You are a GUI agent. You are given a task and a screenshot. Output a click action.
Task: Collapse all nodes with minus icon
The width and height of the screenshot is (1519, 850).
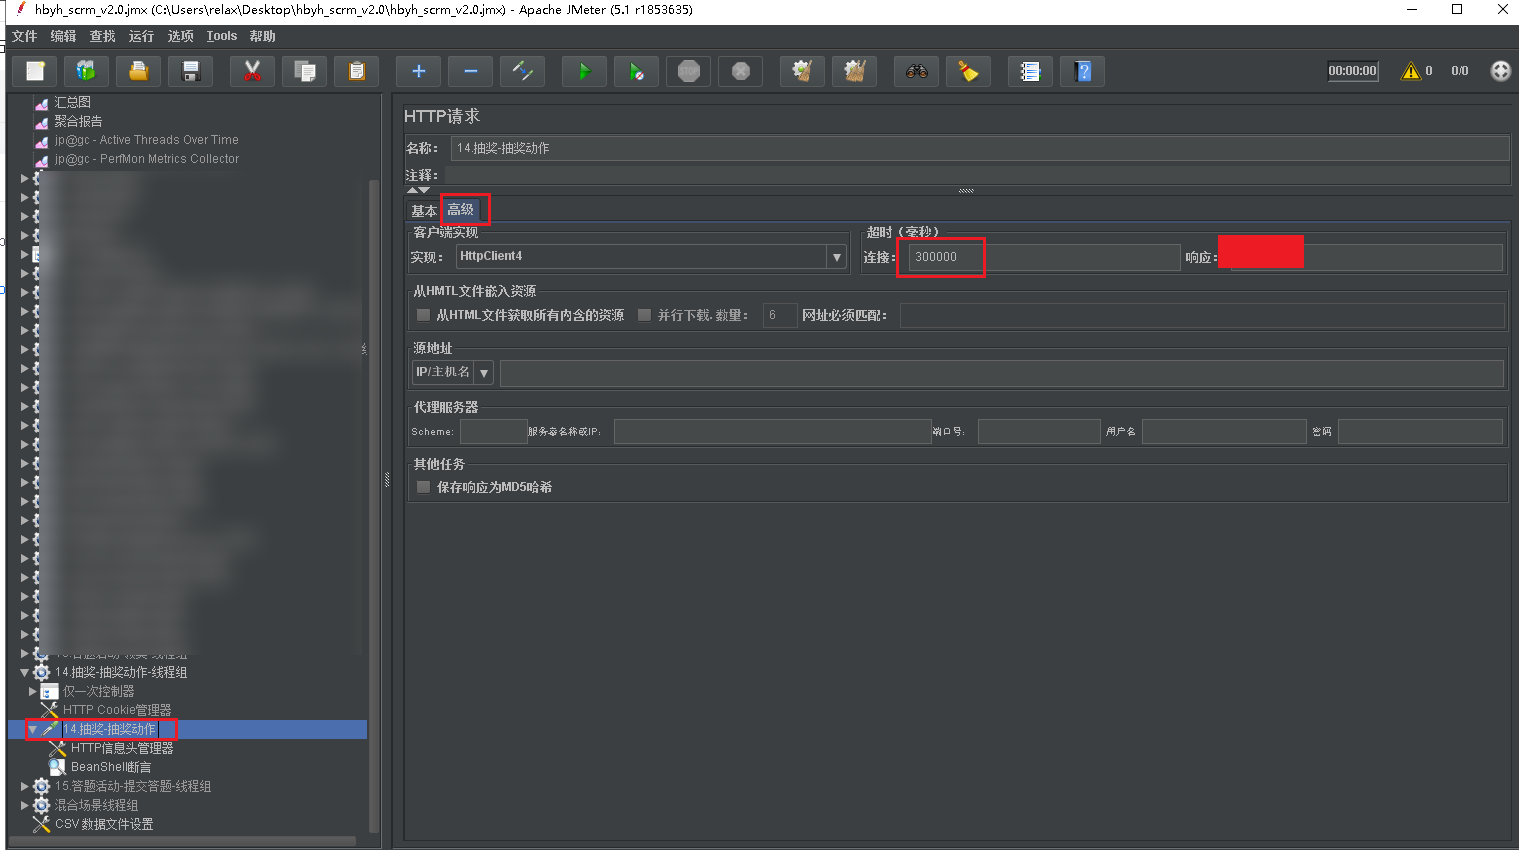(x=471, y=71)
